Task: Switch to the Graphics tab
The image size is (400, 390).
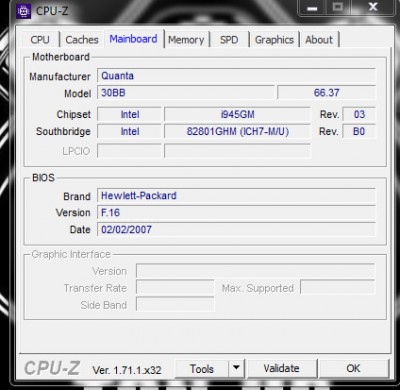Action: pos(274,40)
